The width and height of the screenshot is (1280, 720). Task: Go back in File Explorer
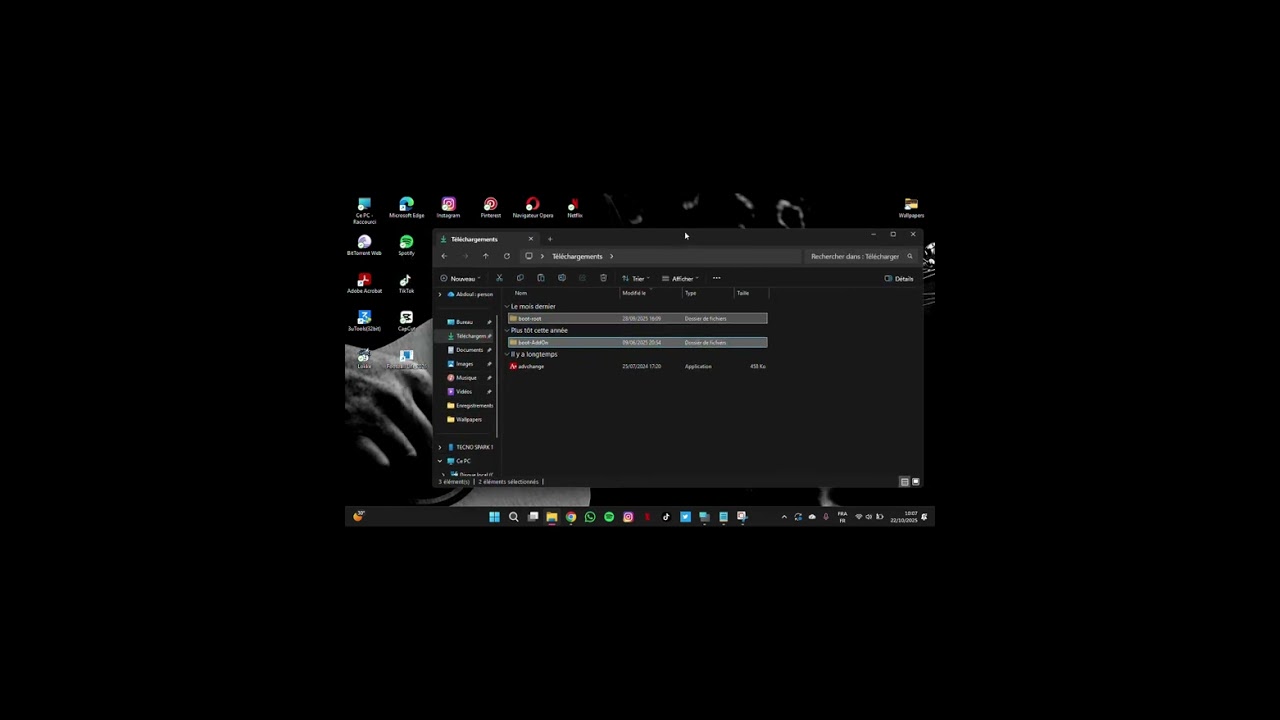pyautogui.click(x=444, y=256)
